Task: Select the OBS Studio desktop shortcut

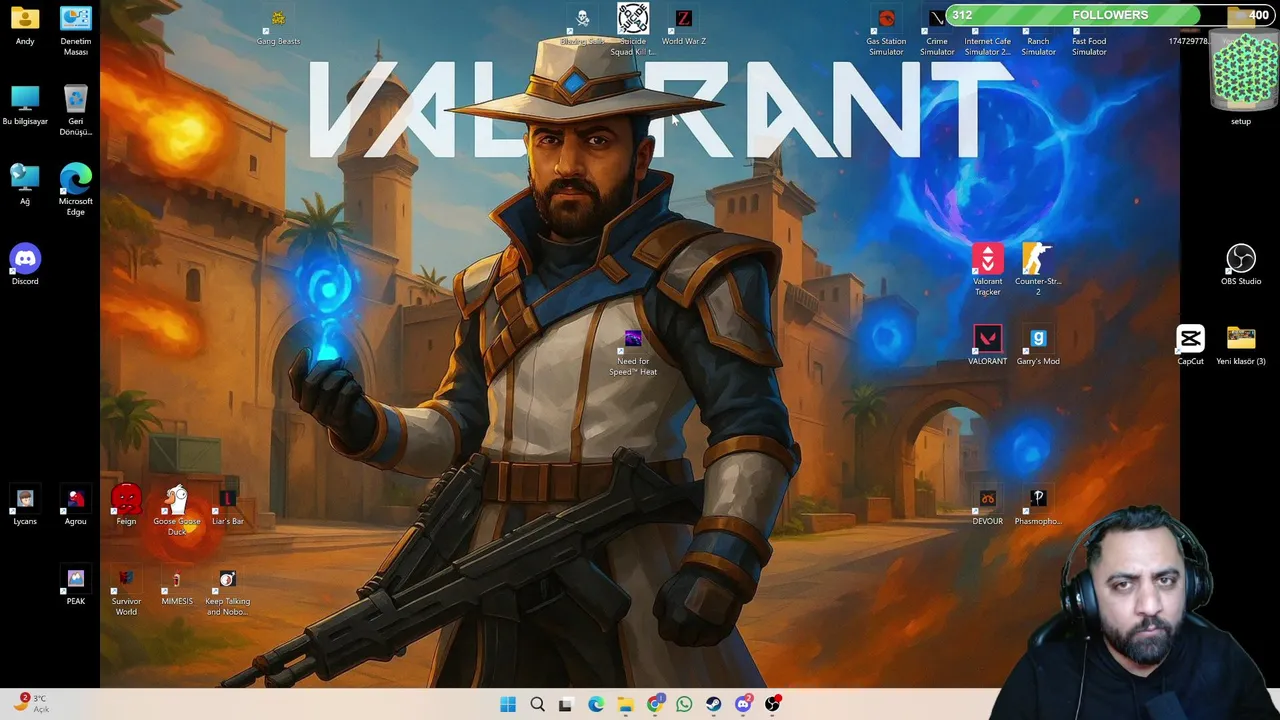Action: click(1241, 266)
